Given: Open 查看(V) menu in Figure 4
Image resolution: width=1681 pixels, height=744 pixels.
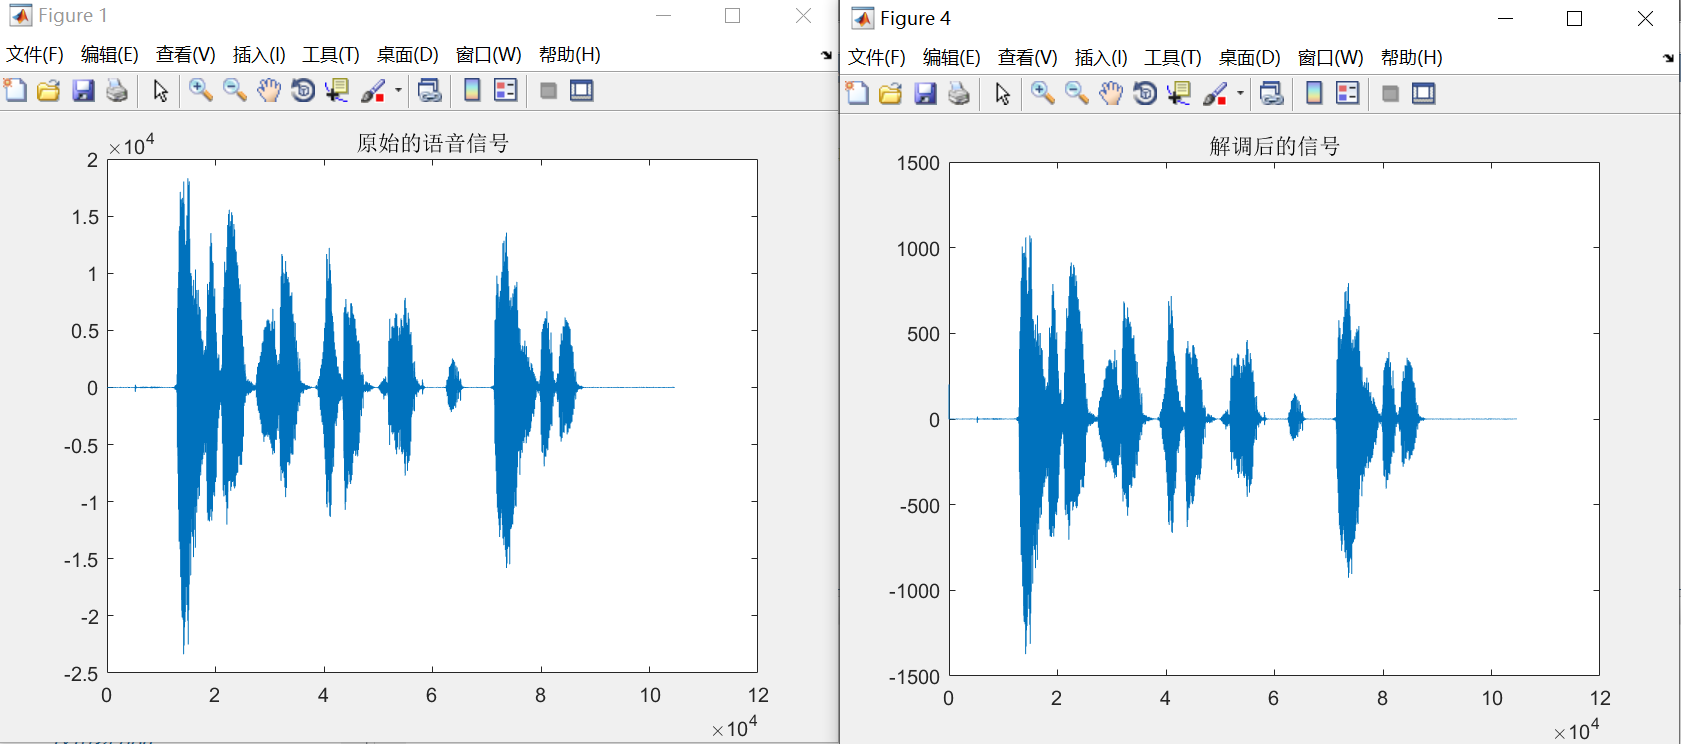Looking at the screenshot, I should [1028, 58].
